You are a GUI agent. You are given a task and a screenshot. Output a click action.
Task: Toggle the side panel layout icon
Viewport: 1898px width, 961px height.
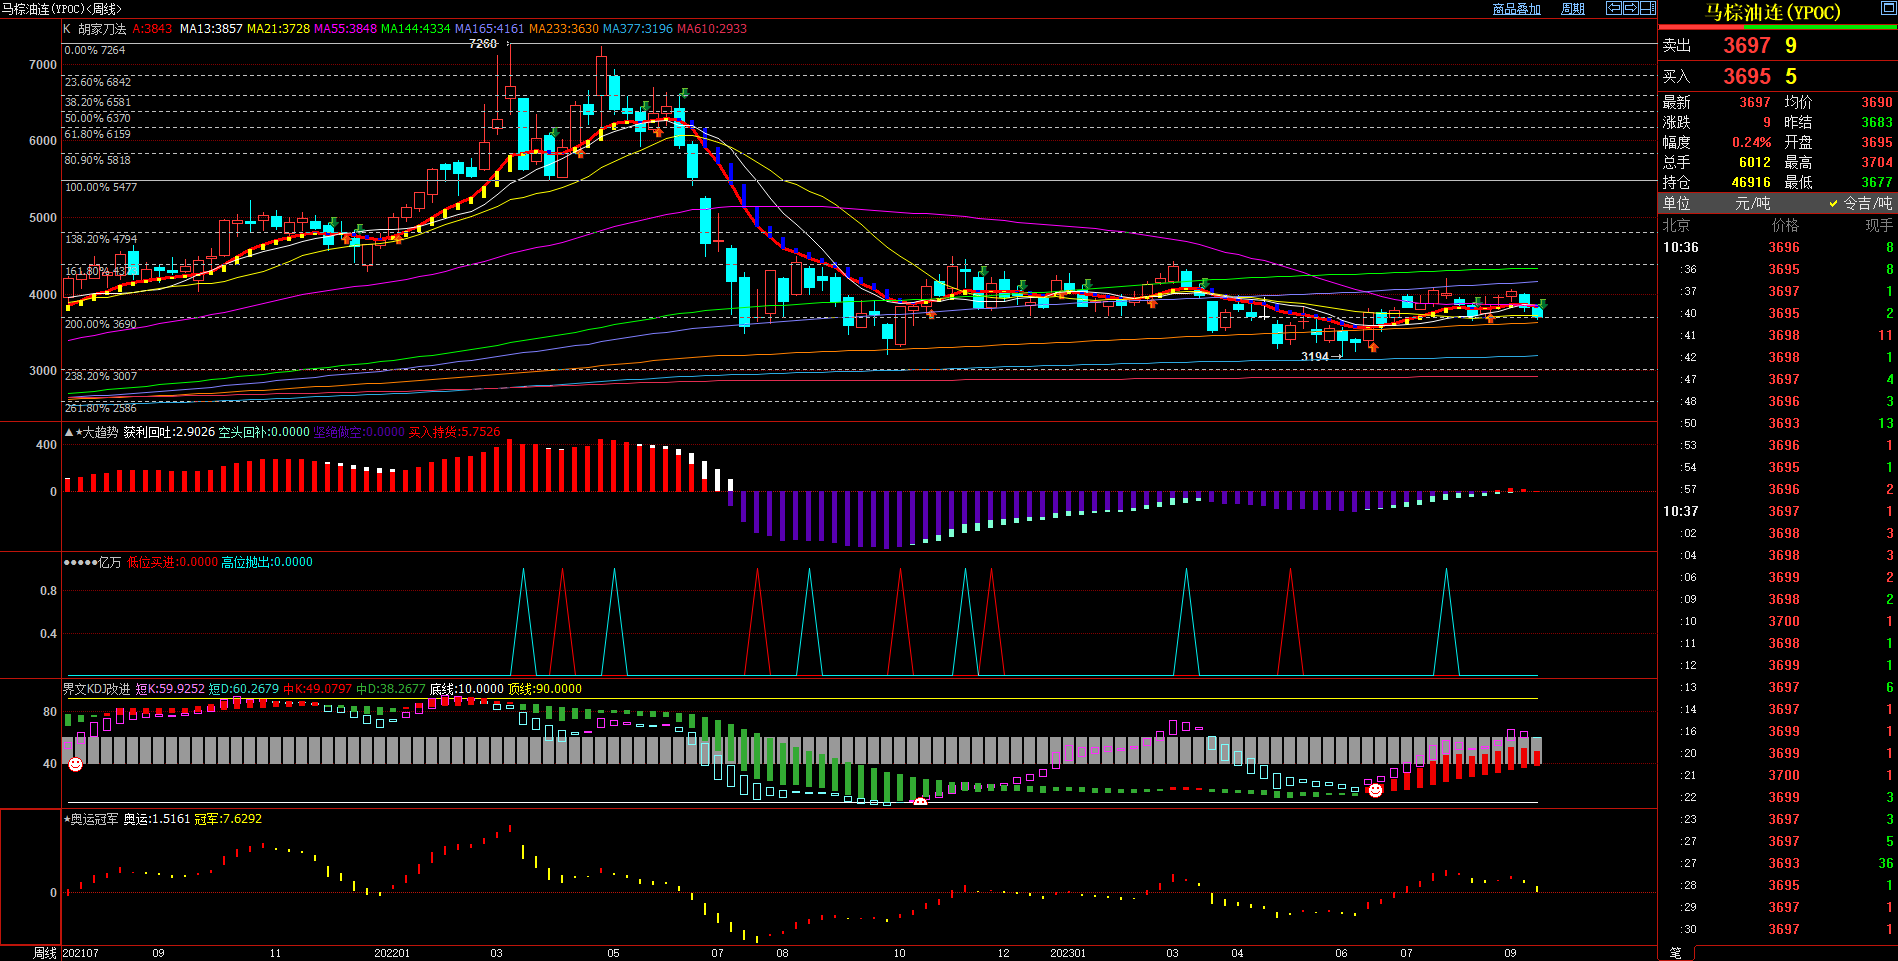1647,8
